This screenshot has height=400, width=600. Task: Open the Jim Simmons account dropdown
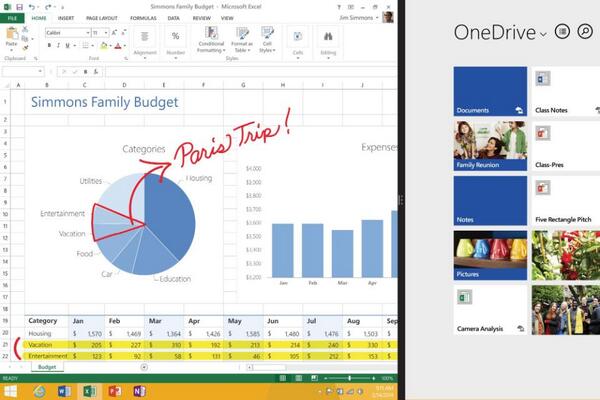[377, 18]
